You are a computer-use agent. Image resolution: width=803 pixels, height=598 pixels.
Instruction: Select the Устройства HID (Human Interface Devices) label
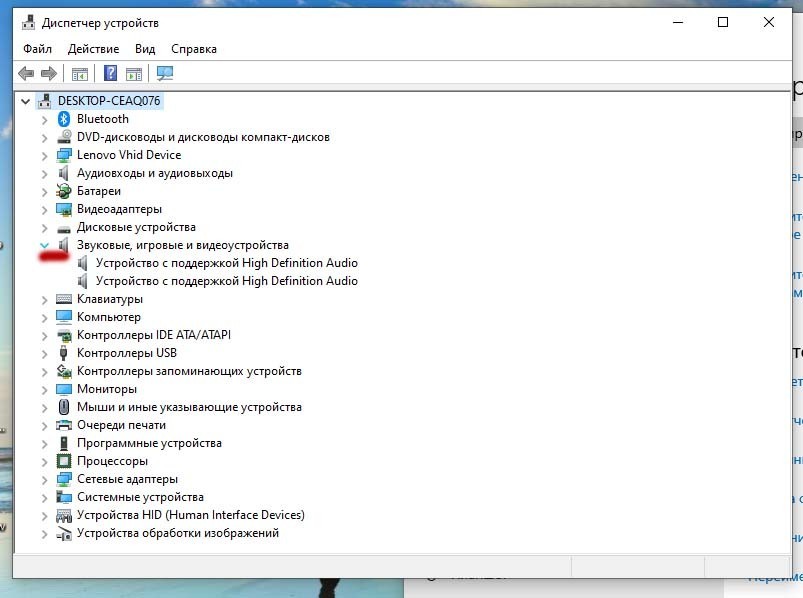coord(191,515)
